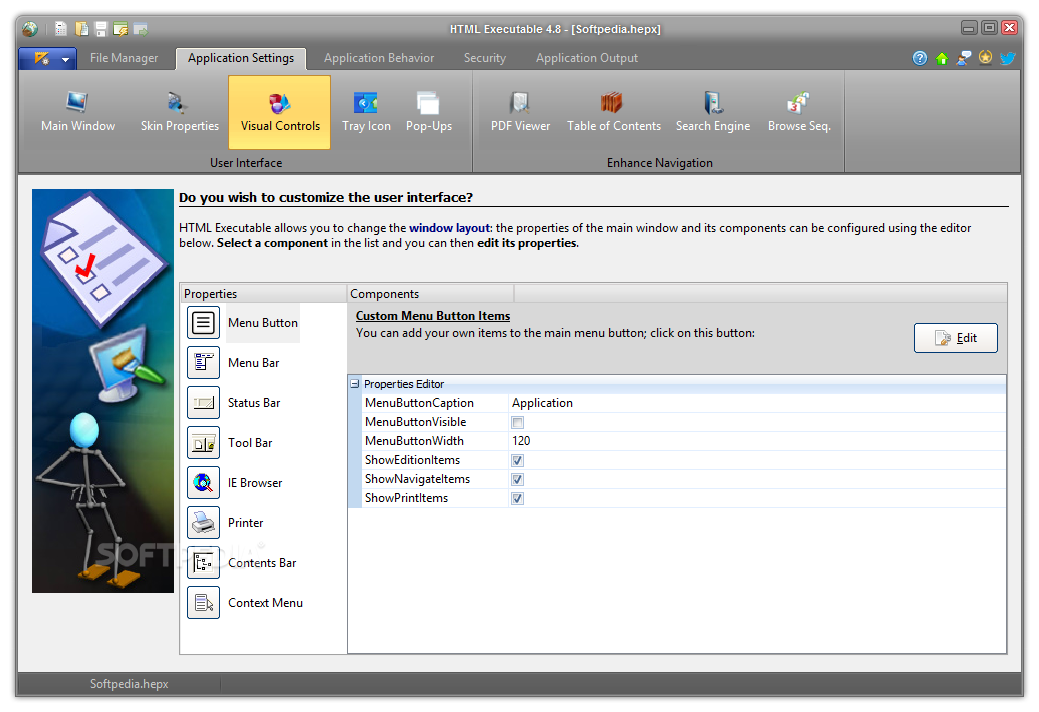Click the green home icon
This screenshot has width=1039, height=712.
click(942, 58)
